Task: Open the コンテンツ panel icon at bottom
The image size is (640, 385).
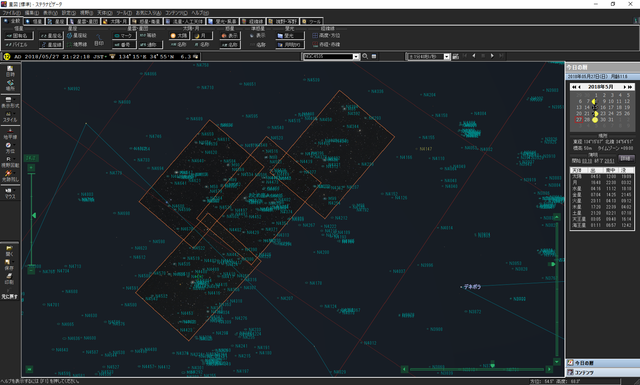Action: pyautogui.click(x=570, y=372)
